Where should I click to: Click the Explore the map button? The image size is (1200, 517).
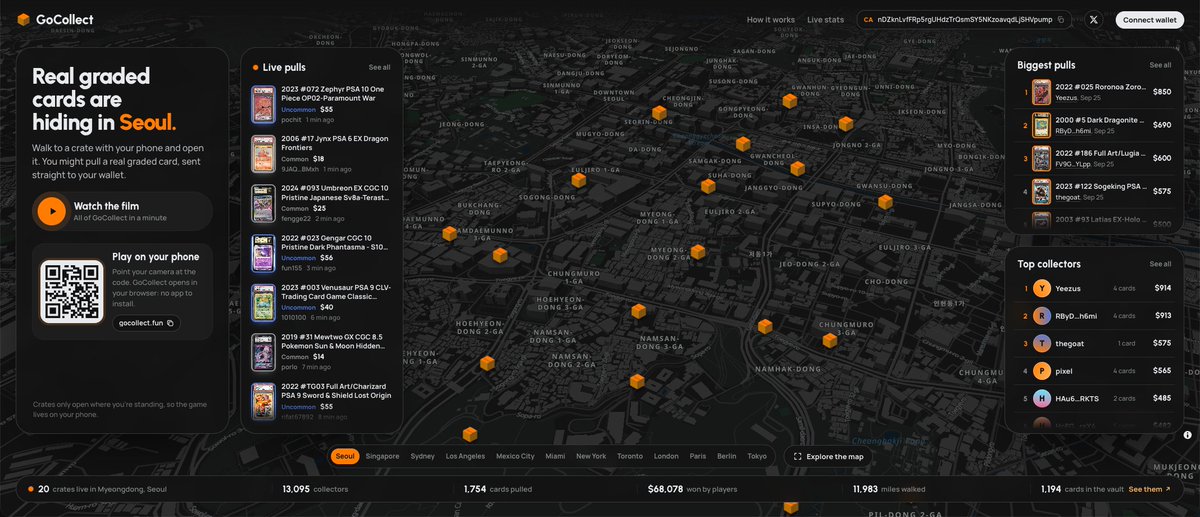point(828,457)
